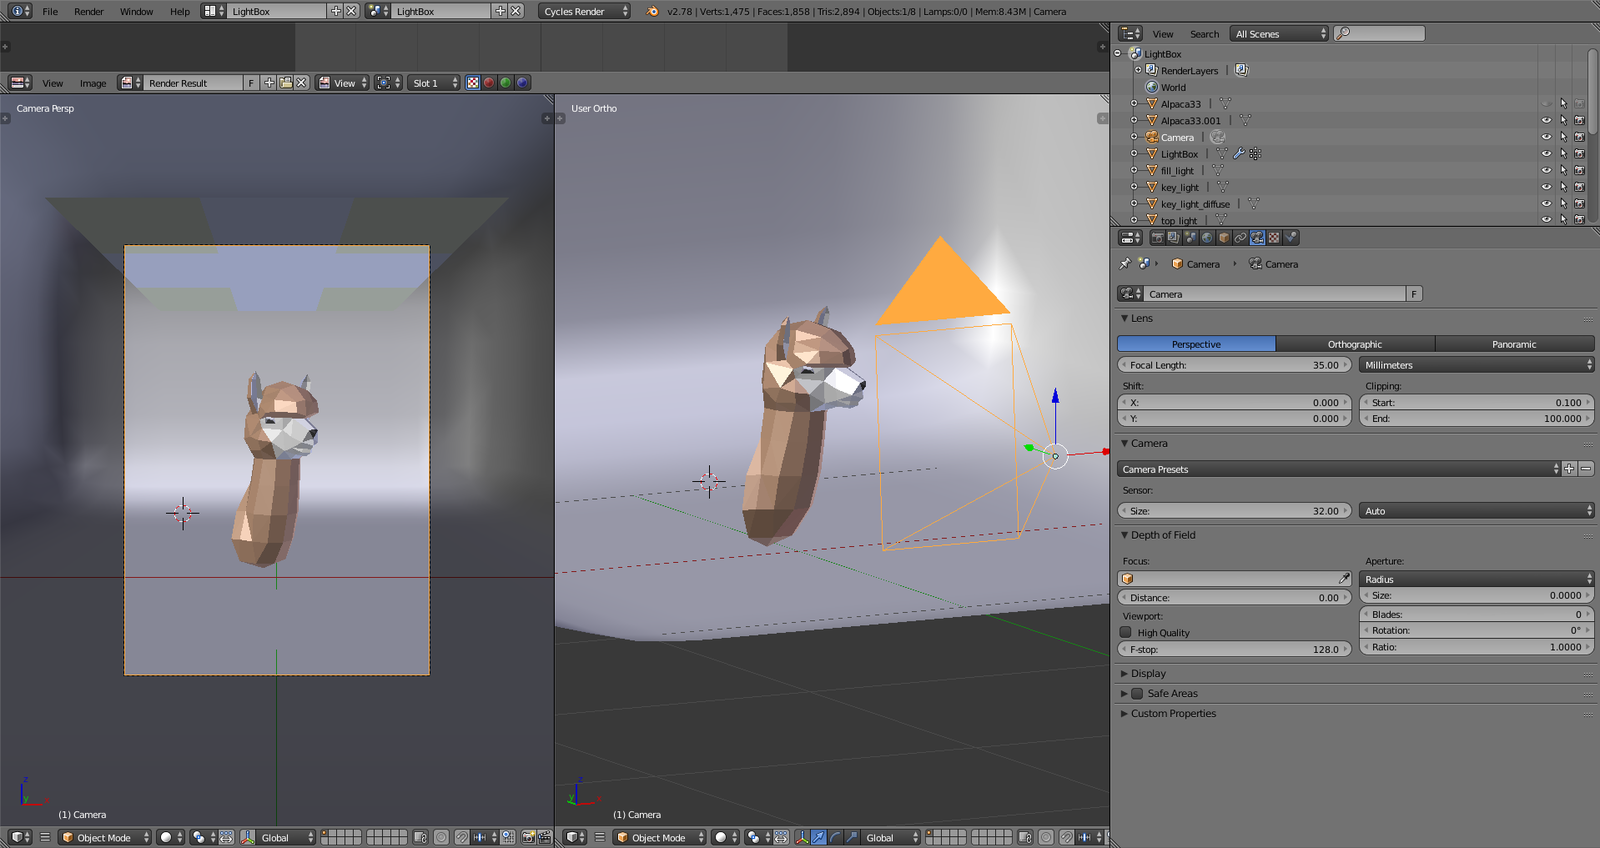Open the File menu
Screen dimensions: 1600x848
pos(50,11)
